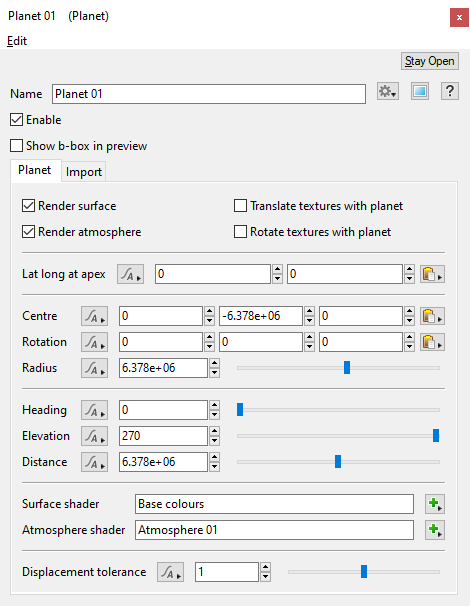
Task: Open the Edit menu
Action: 17,41
